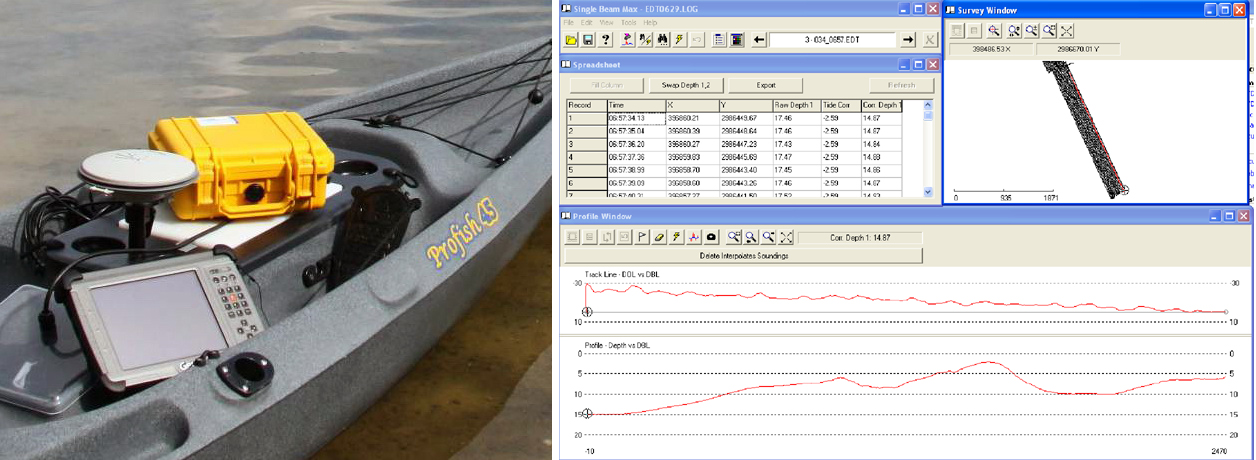Click the person figure icon in main toolbar

pyautogui.click(x=628, y=40)
